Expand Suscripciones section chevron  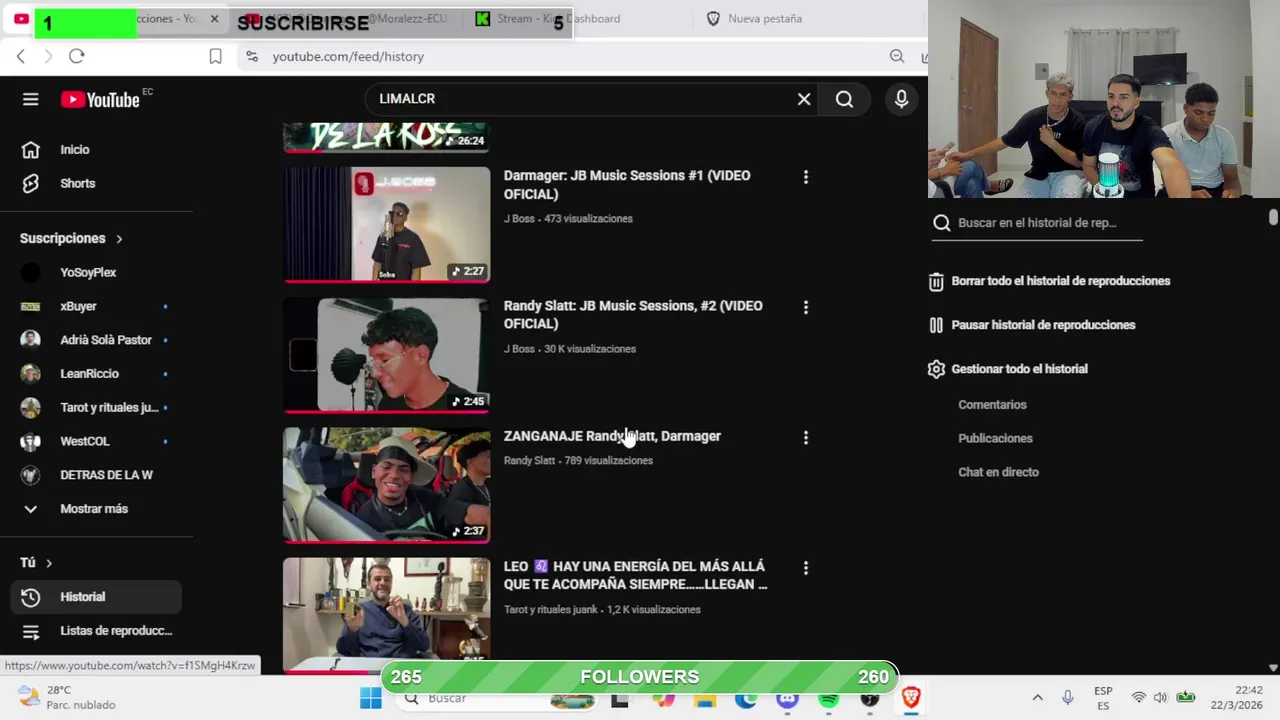pyautogui.click(x=119, y=239)
